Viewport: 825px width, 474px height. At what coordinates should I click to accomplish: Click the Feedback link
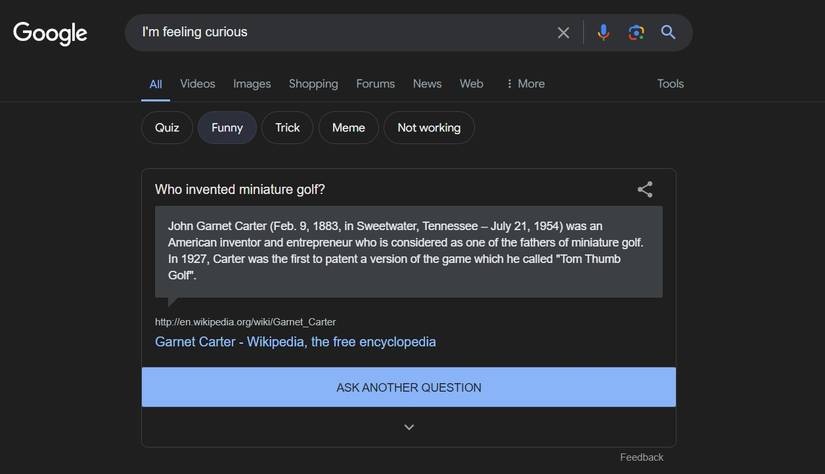[641, 457]
